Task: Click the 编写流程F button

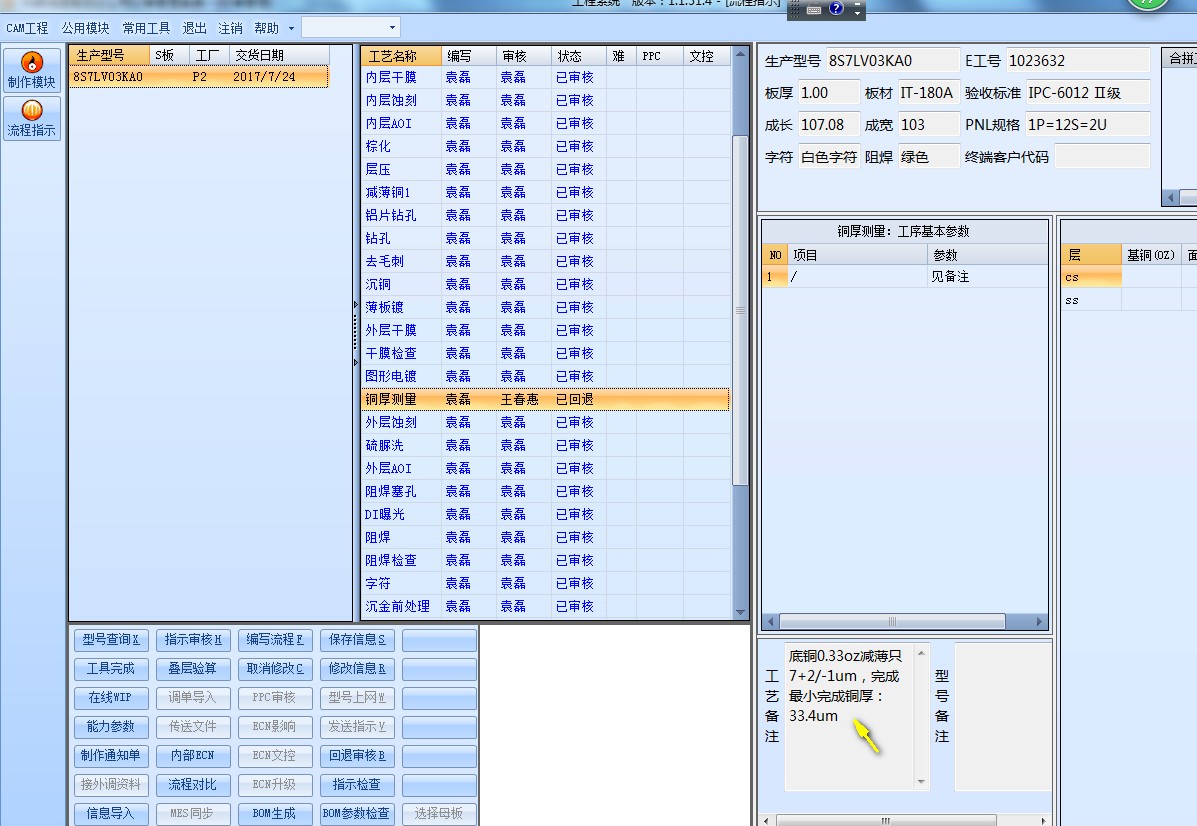Action: (275, 640)
